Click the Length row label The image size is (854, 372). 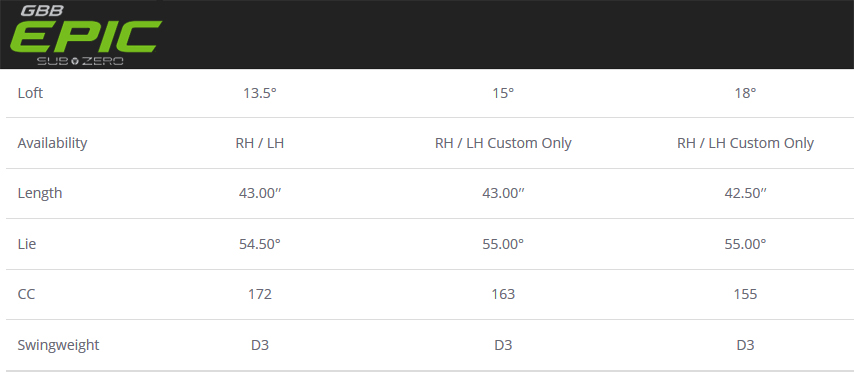click(x=40, y=193)
